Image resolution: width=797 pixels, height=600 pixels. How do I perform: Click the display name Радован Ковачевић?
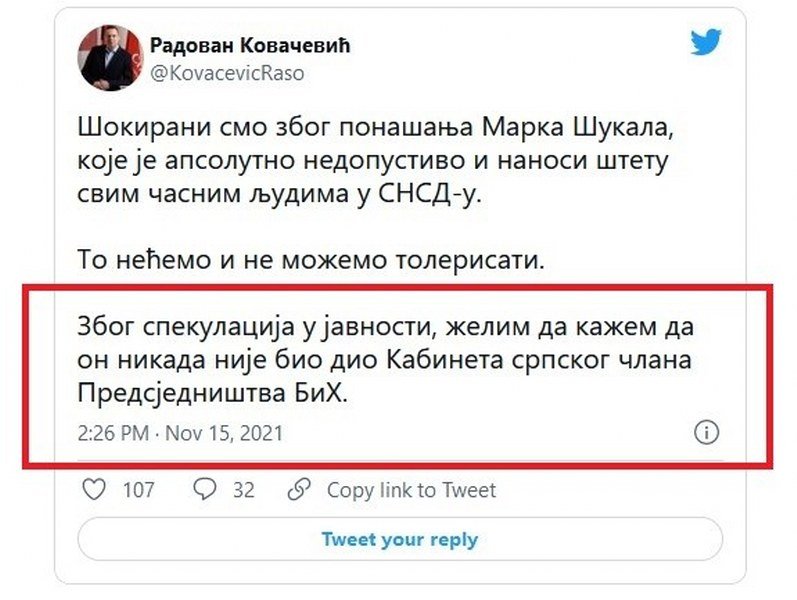click(250, 46)
